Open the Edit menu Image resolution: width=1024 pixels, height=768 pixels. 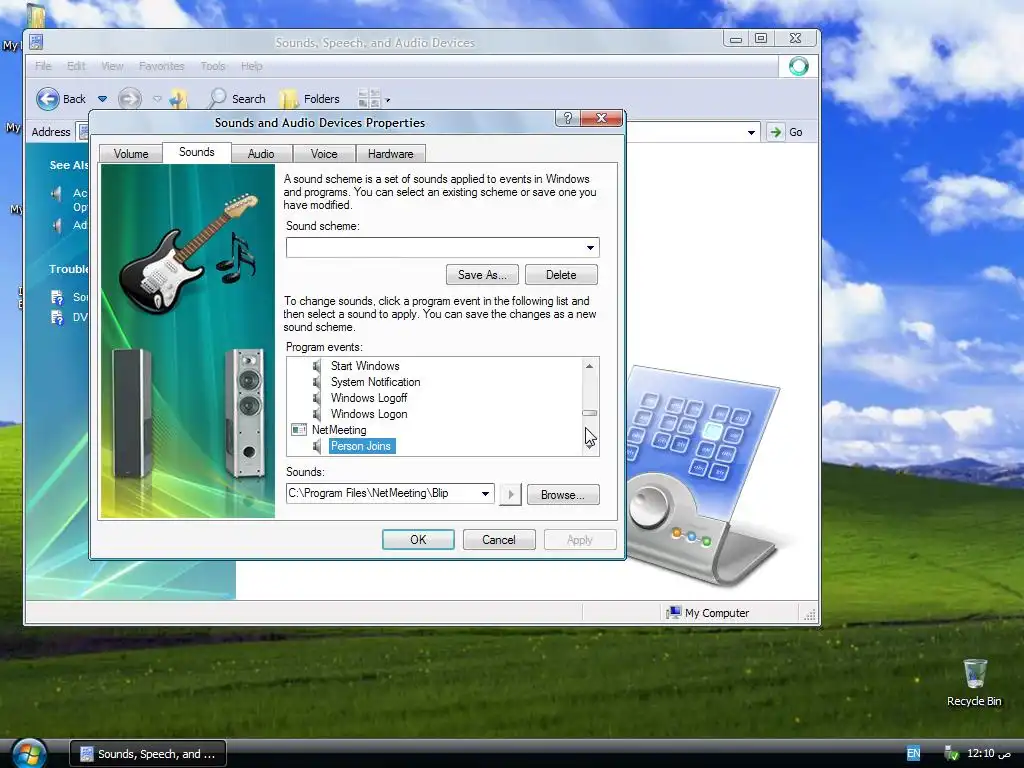(76, 66)
